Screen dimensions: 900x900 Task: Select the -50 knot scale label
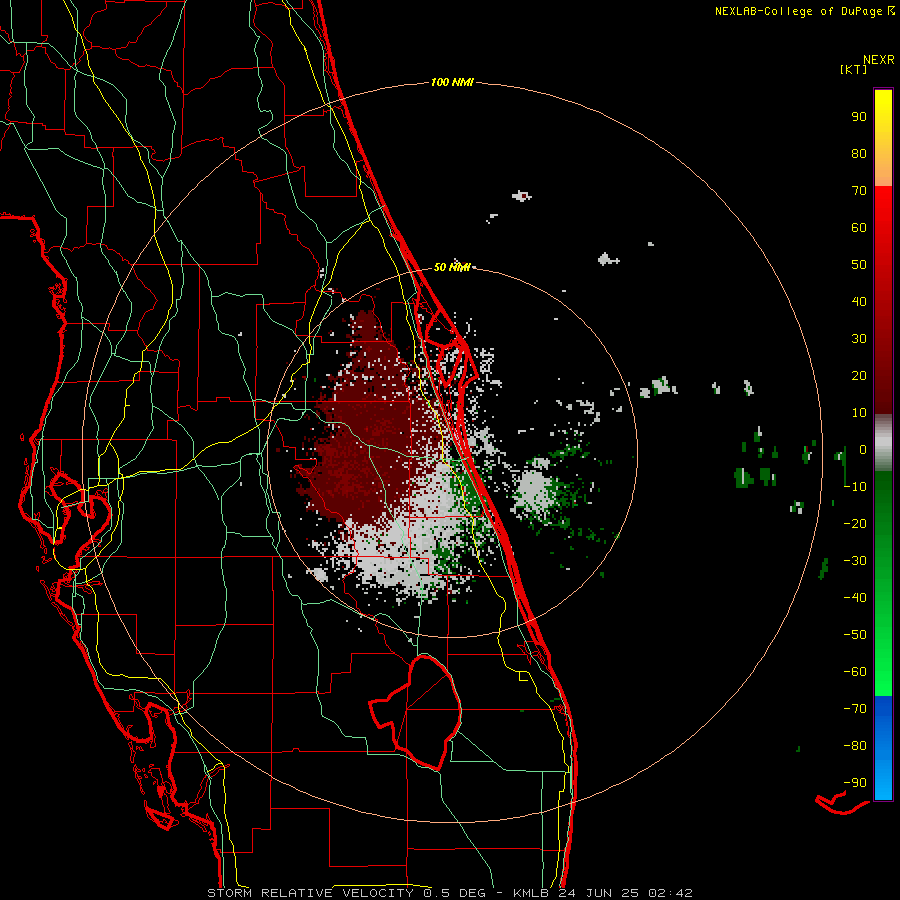tap(855, 634)
